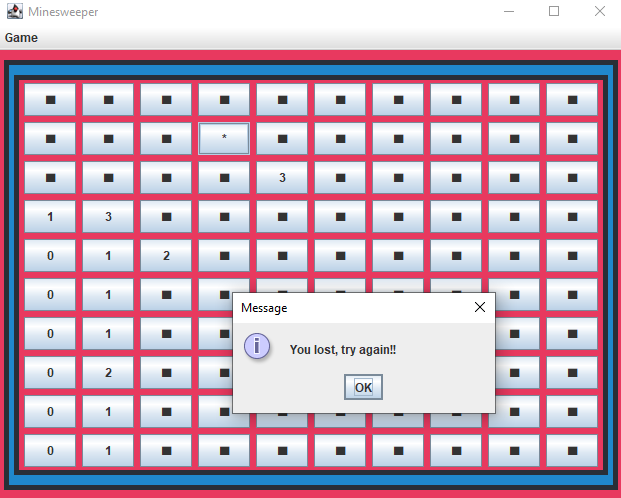Screen dimensions: 621x498
Task: Uncover the last cell in the fourth row
Action: (x=572, y=216)
